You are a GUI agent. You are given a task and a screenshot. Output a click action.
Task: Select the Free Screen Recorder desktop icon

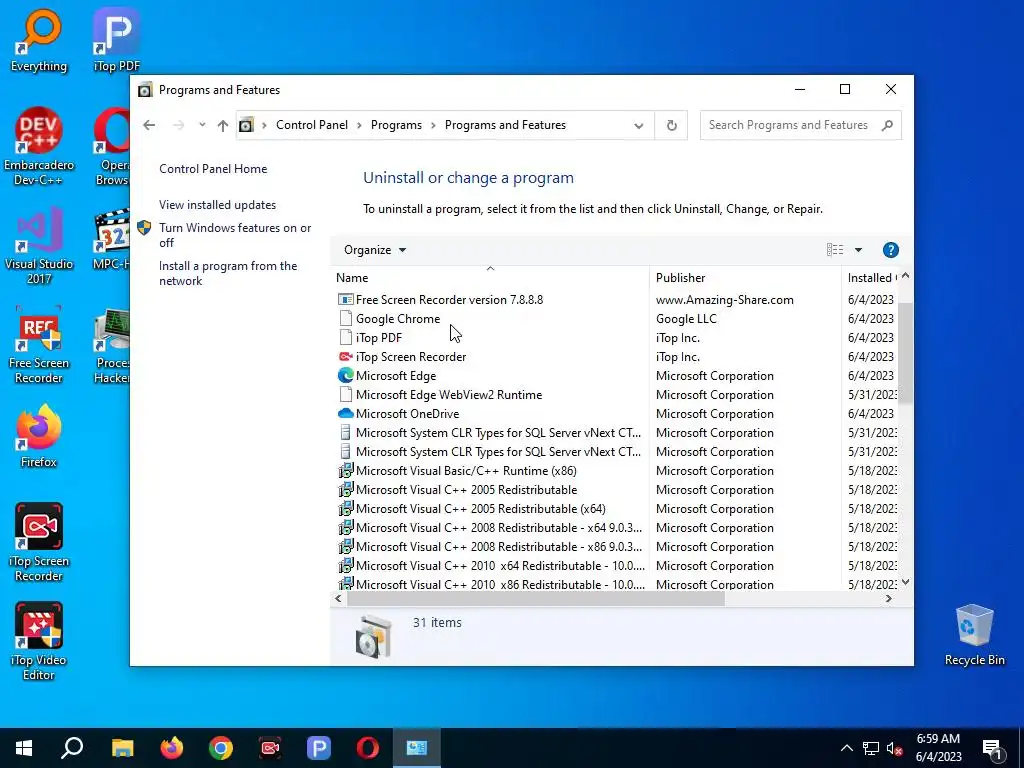[x=39, y=345]
